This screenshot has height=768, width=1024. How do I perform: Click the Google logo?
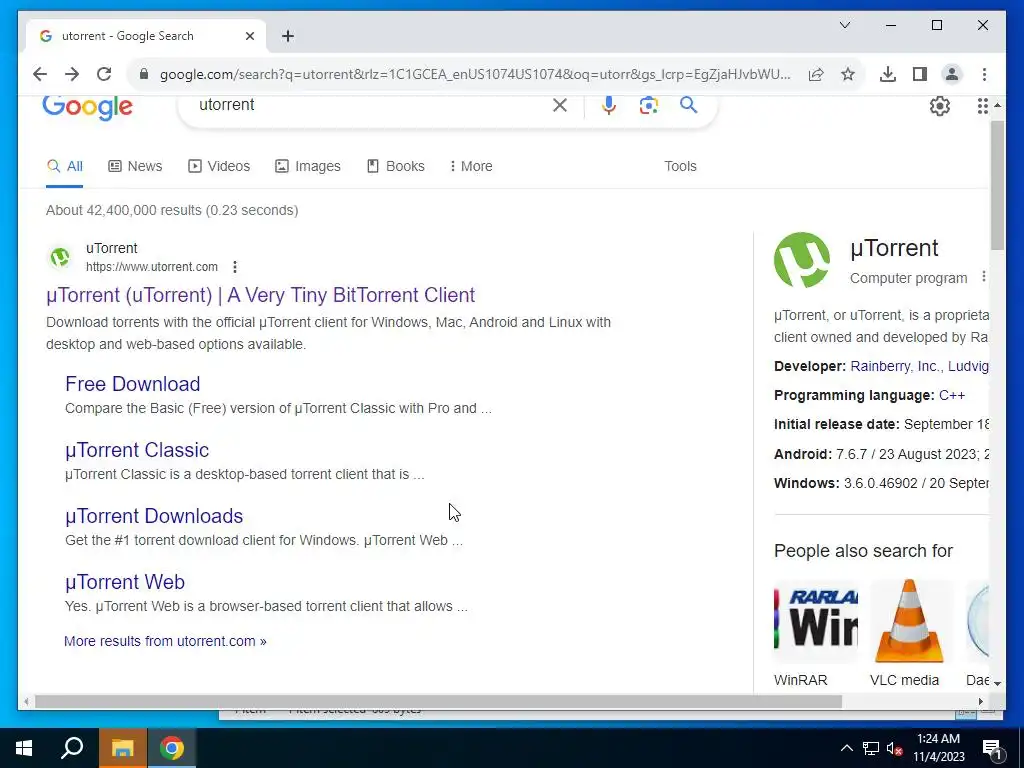point(88,108)
